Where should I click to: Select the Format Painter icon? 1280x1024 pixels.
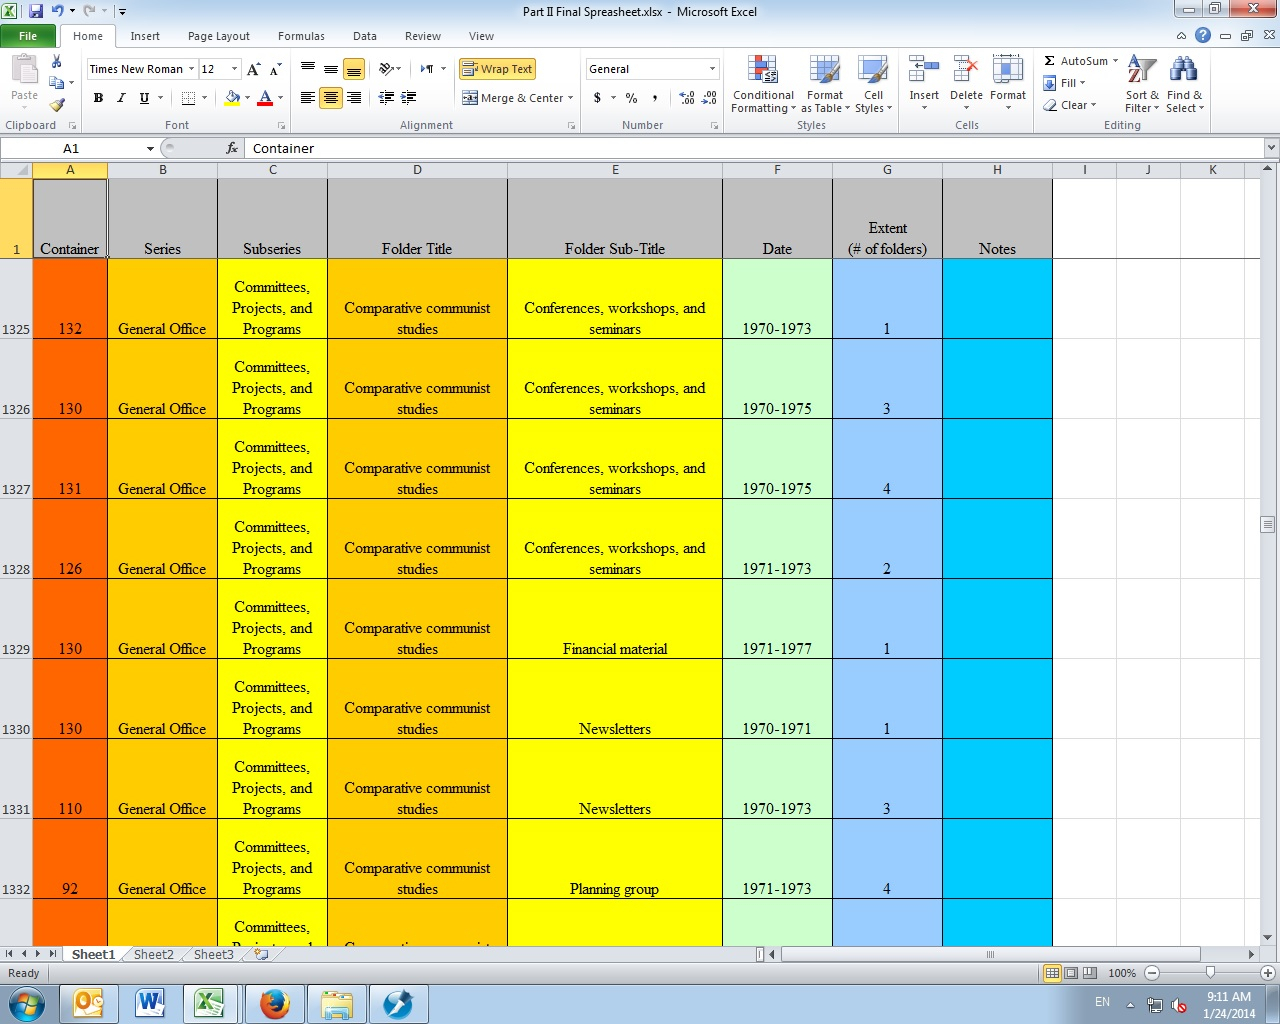[x=59, y=104]
